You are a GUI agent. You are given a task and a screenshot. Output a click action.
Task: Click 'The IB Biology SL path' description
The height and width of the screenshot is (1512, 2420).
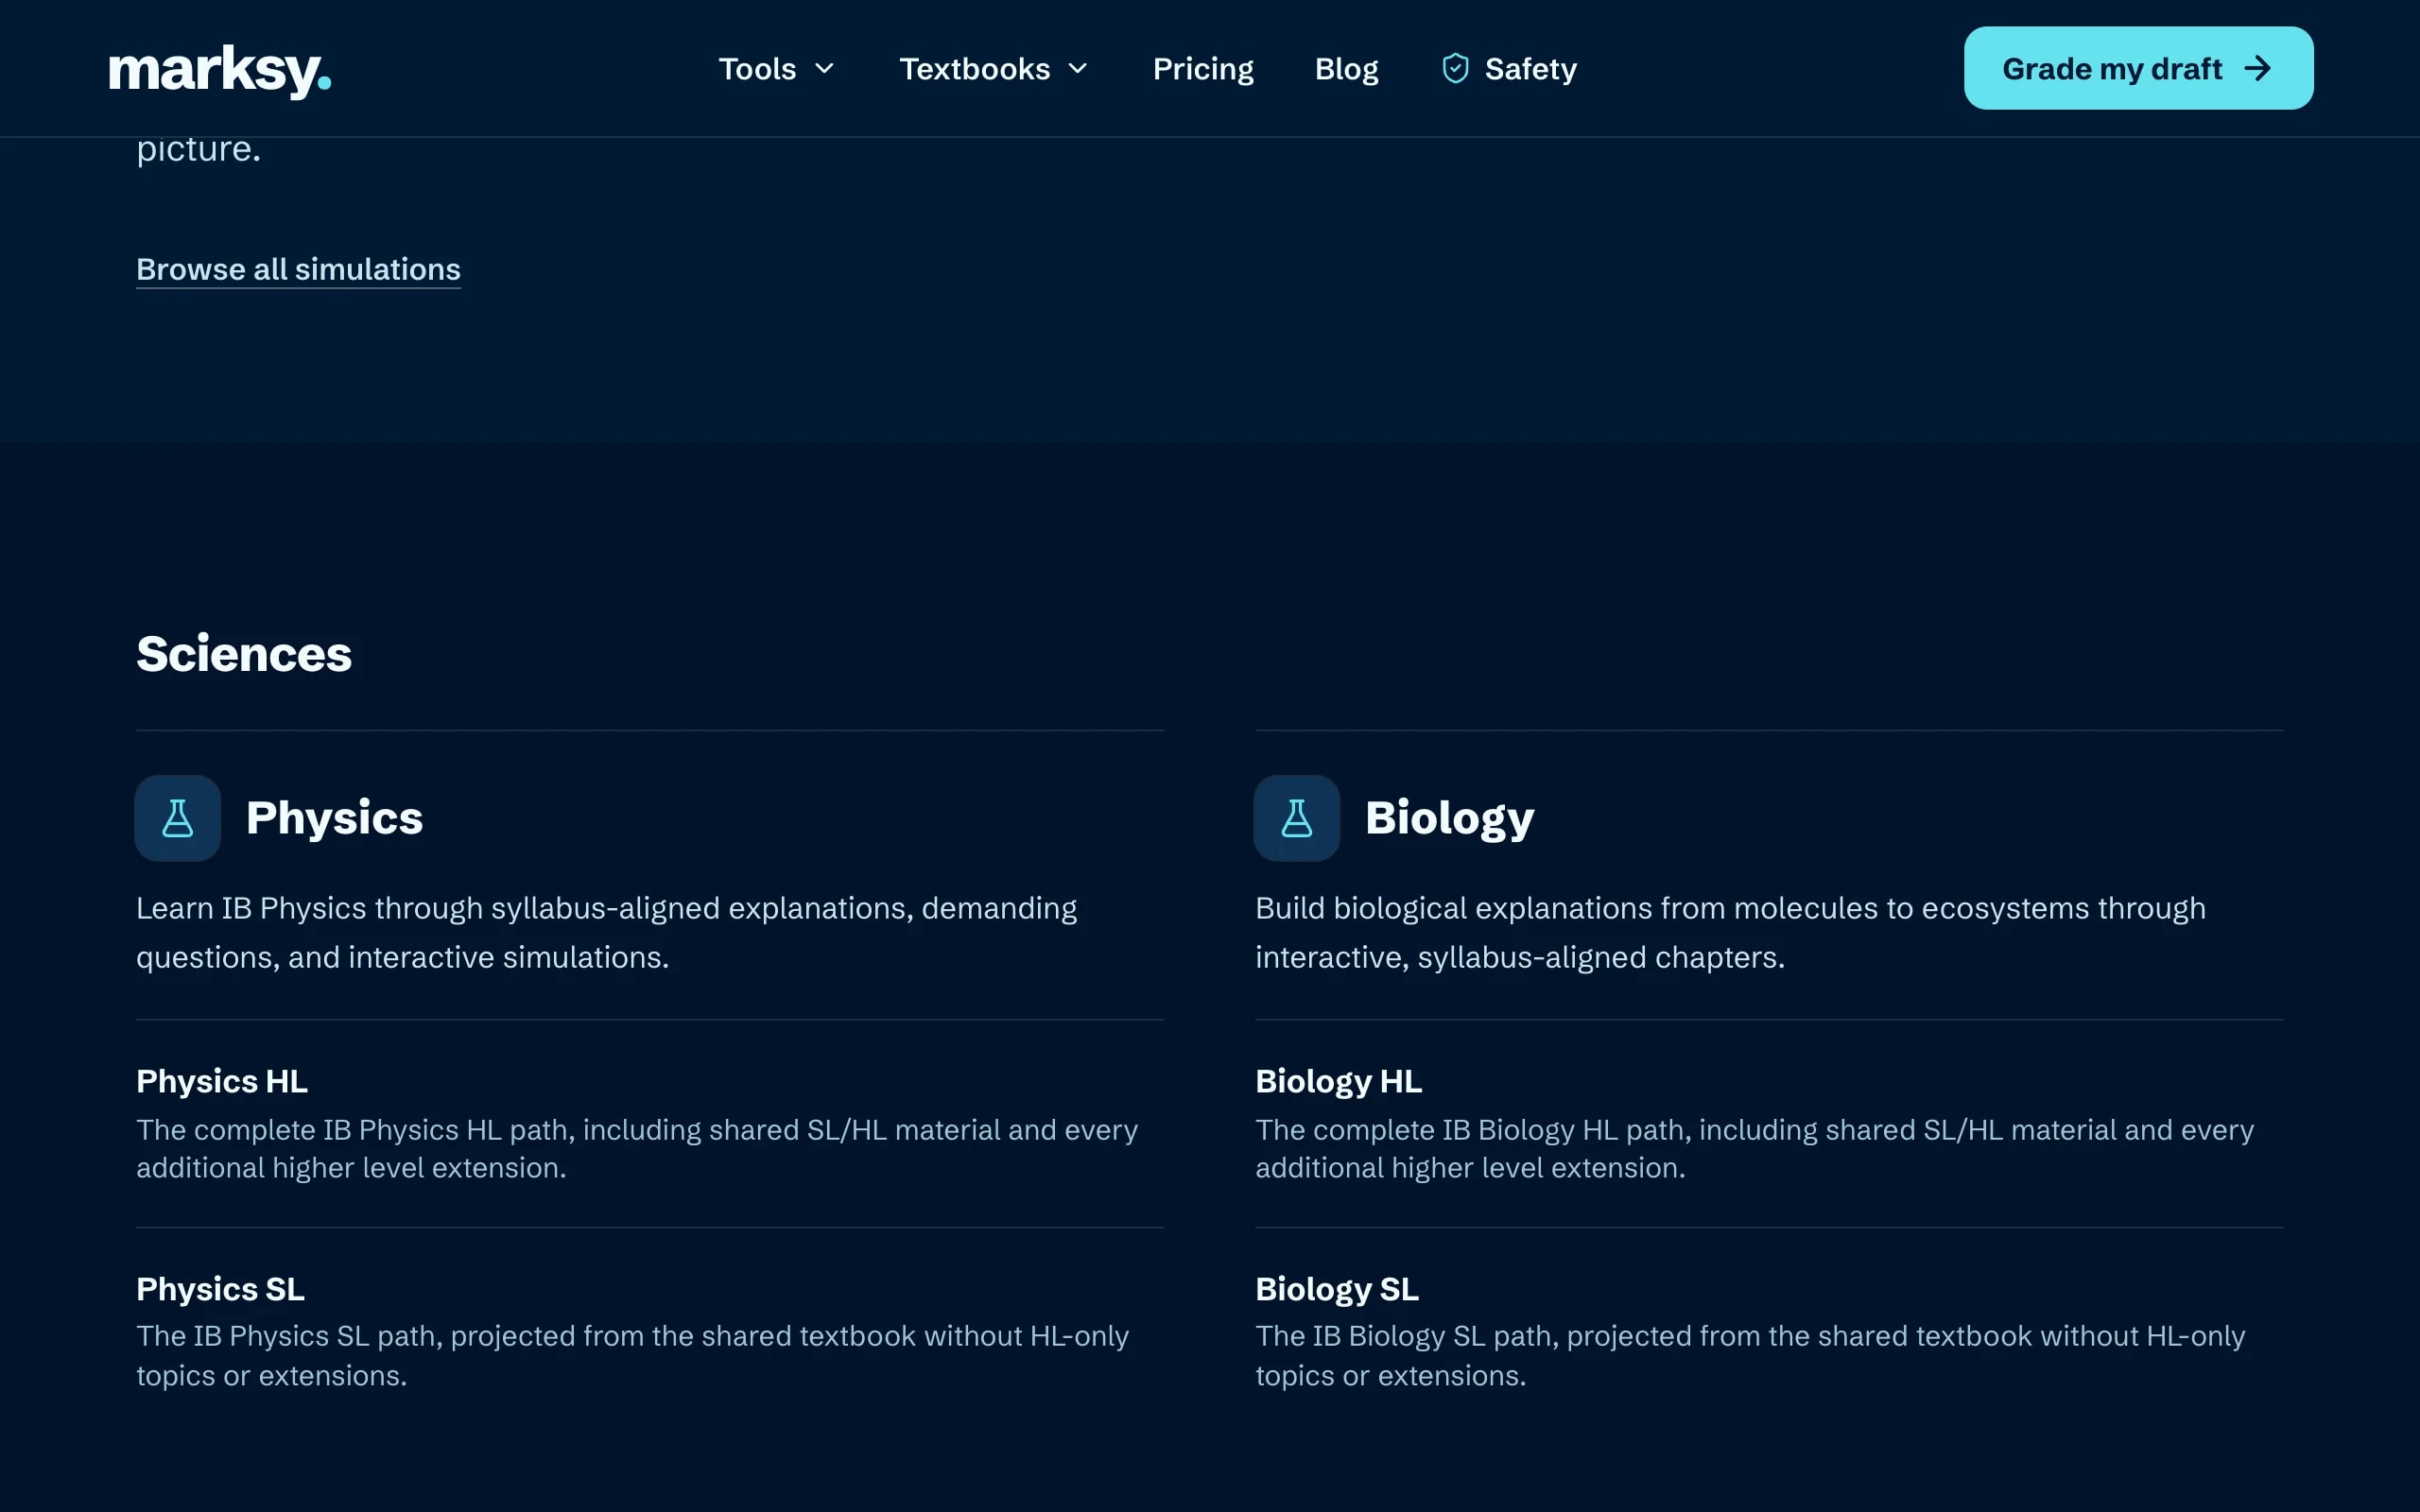1750,1356
